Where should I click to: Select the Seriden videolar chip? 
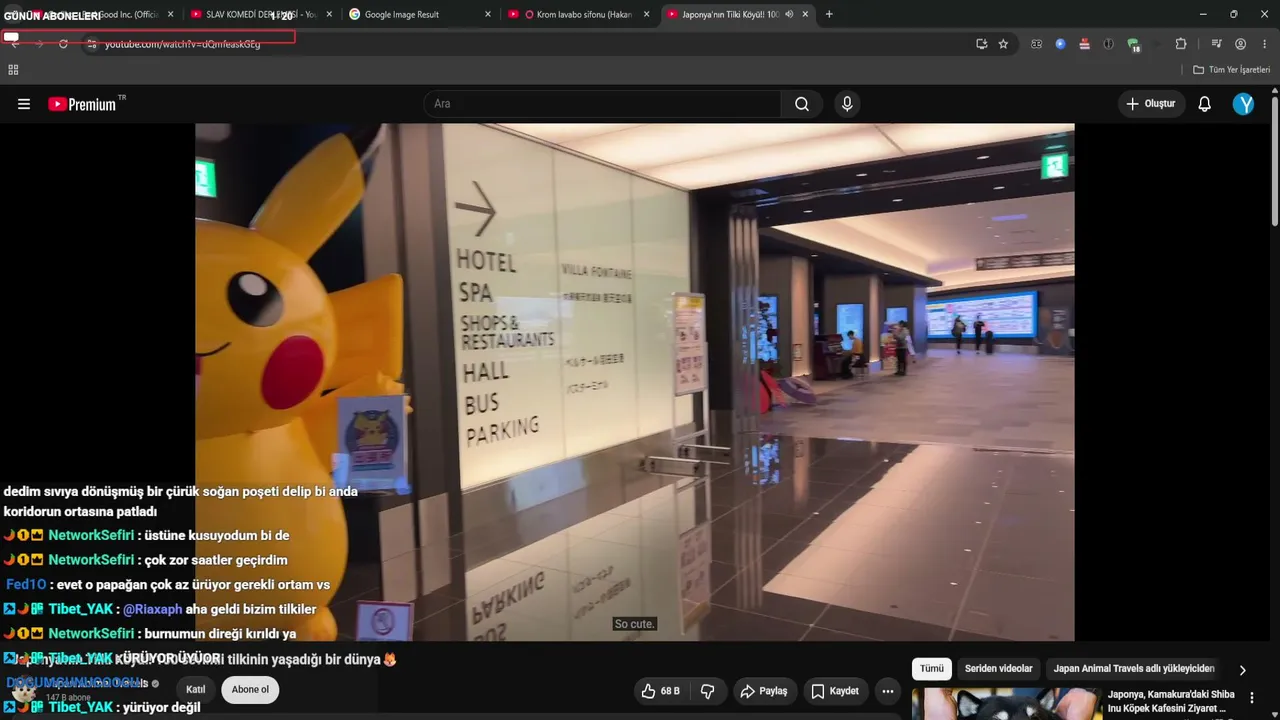[x=999, y=669]
